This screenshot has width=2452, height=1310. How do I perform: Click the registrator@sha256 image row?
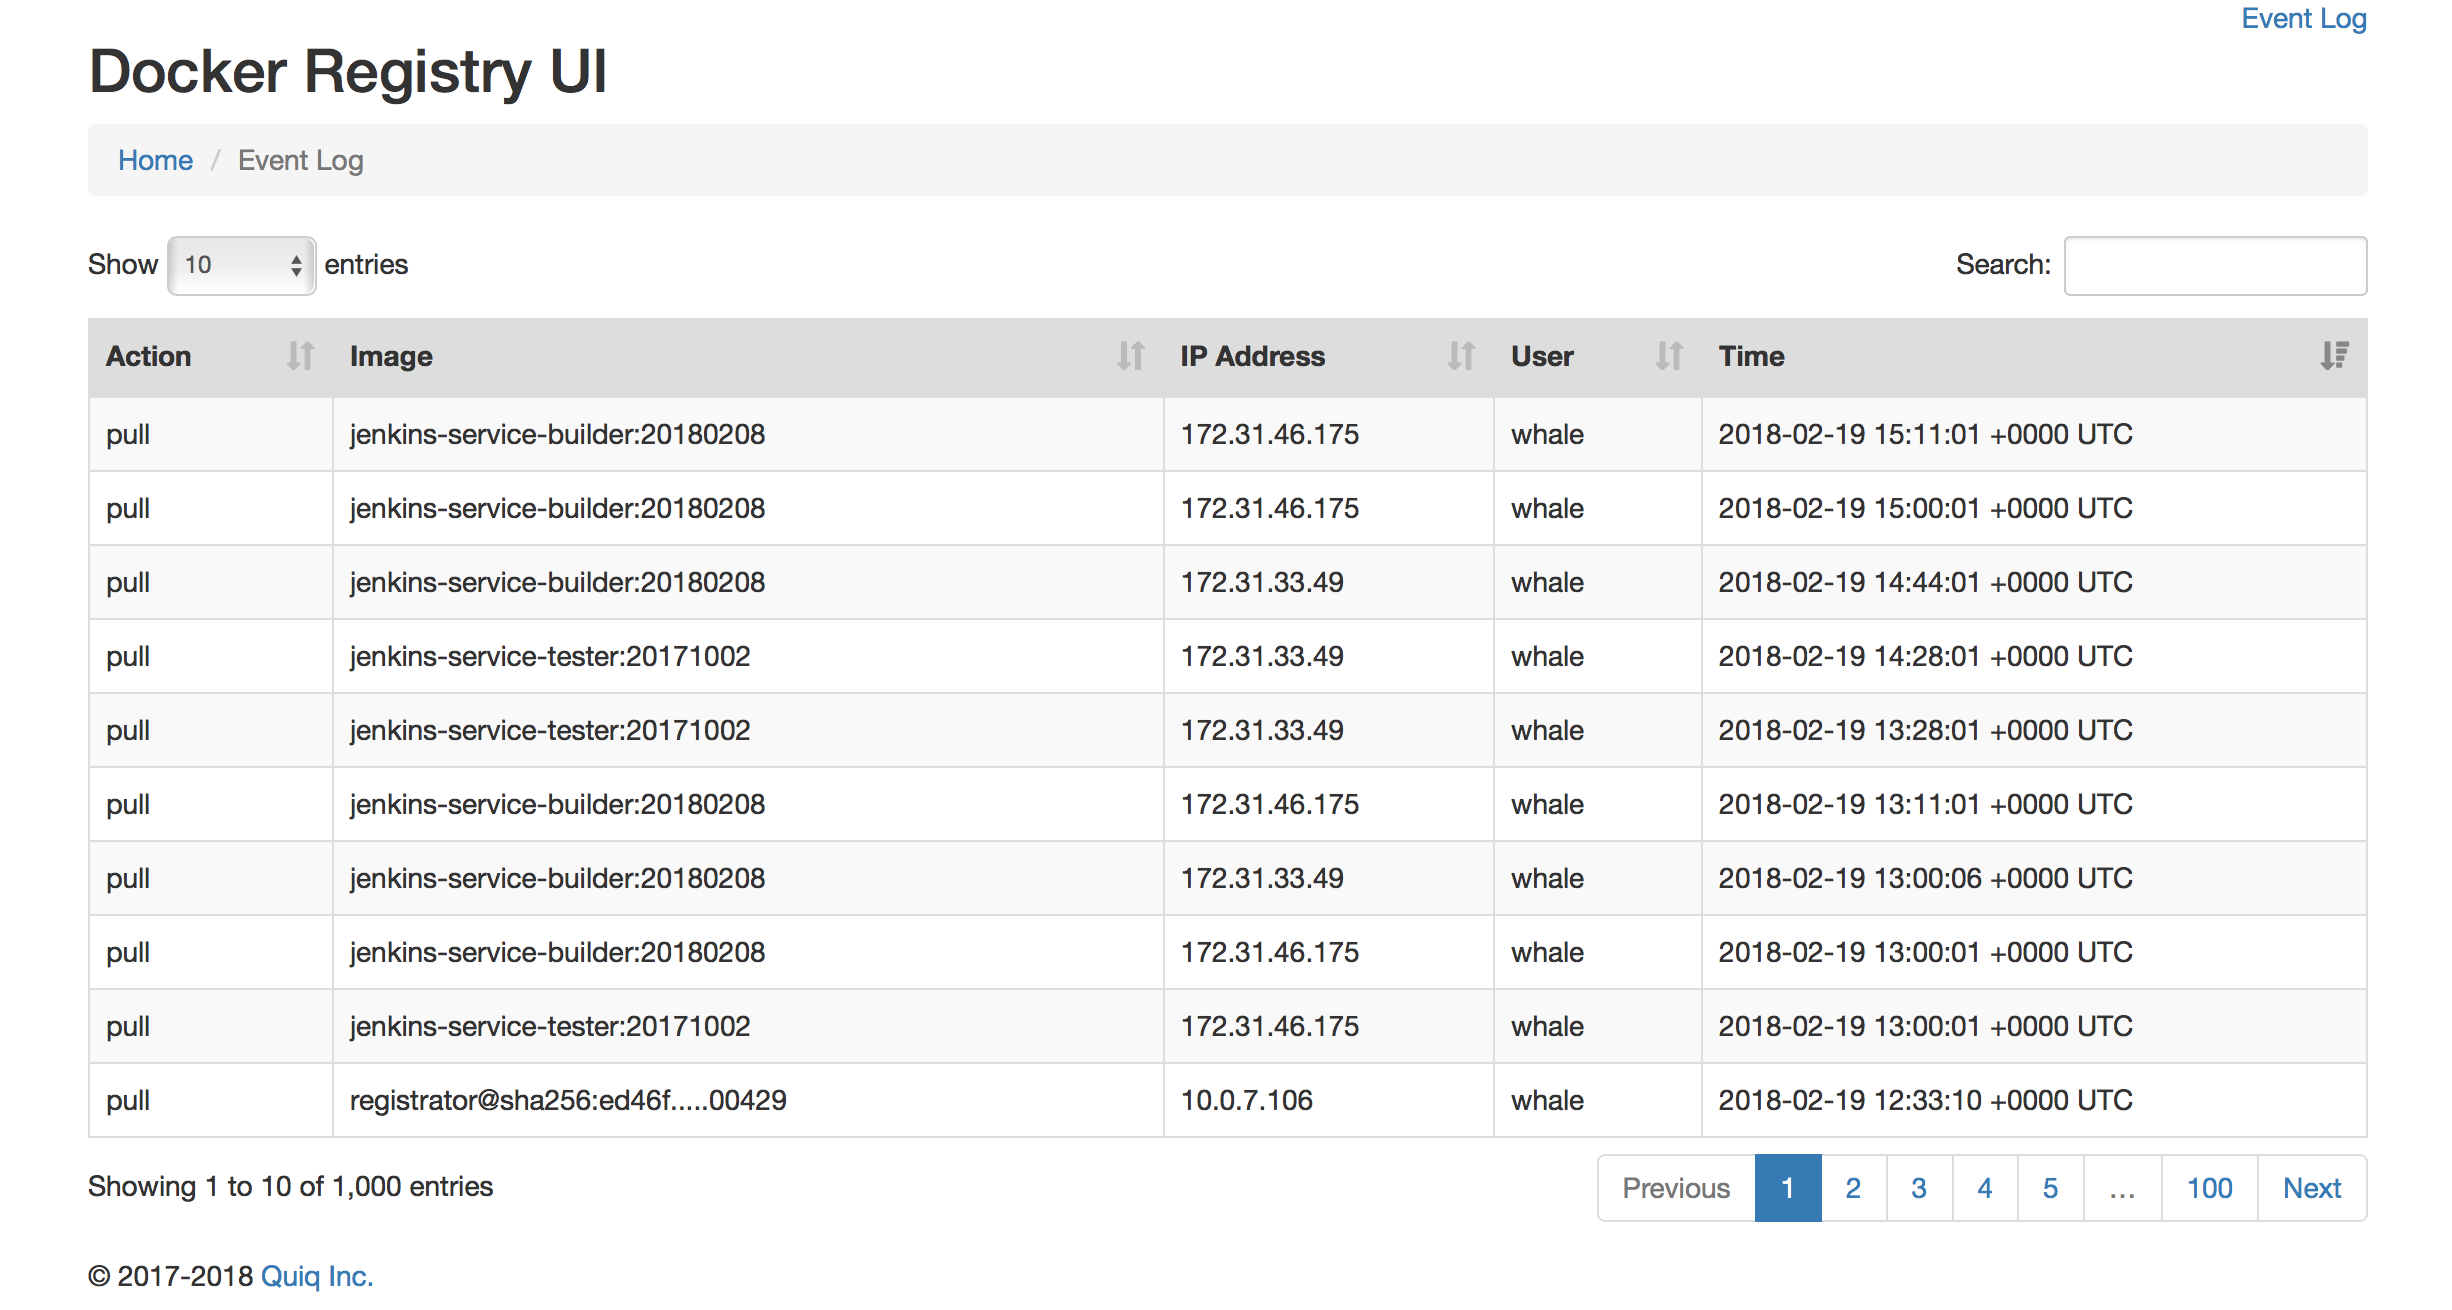[567, 1100]
